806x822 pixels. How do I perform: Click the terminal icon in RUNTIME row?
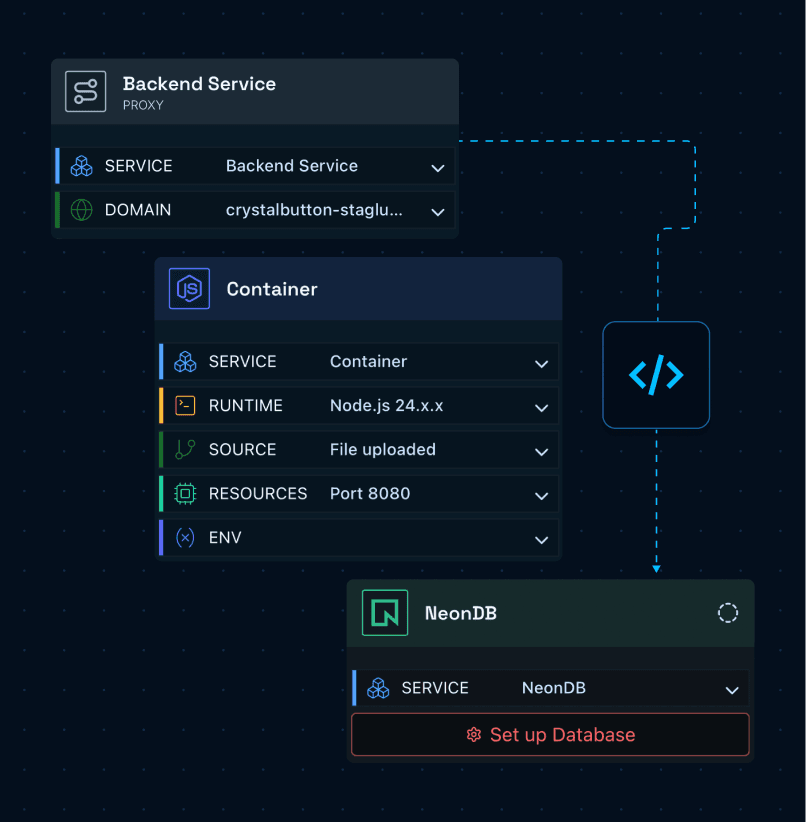click(185, 406)
